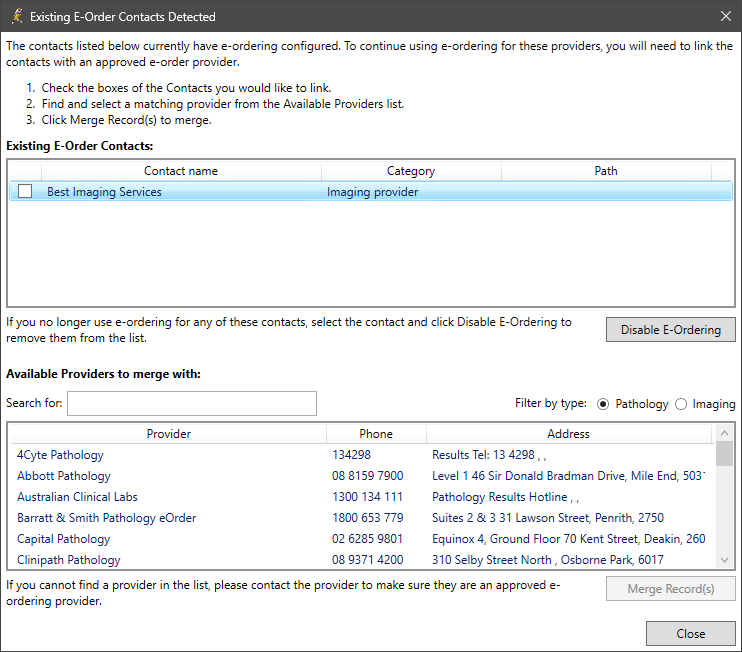Image resolution: width=742 pixels, height=652 pixels.
Task: Click providers list scroll up arrow
Action: click(724, 432)
